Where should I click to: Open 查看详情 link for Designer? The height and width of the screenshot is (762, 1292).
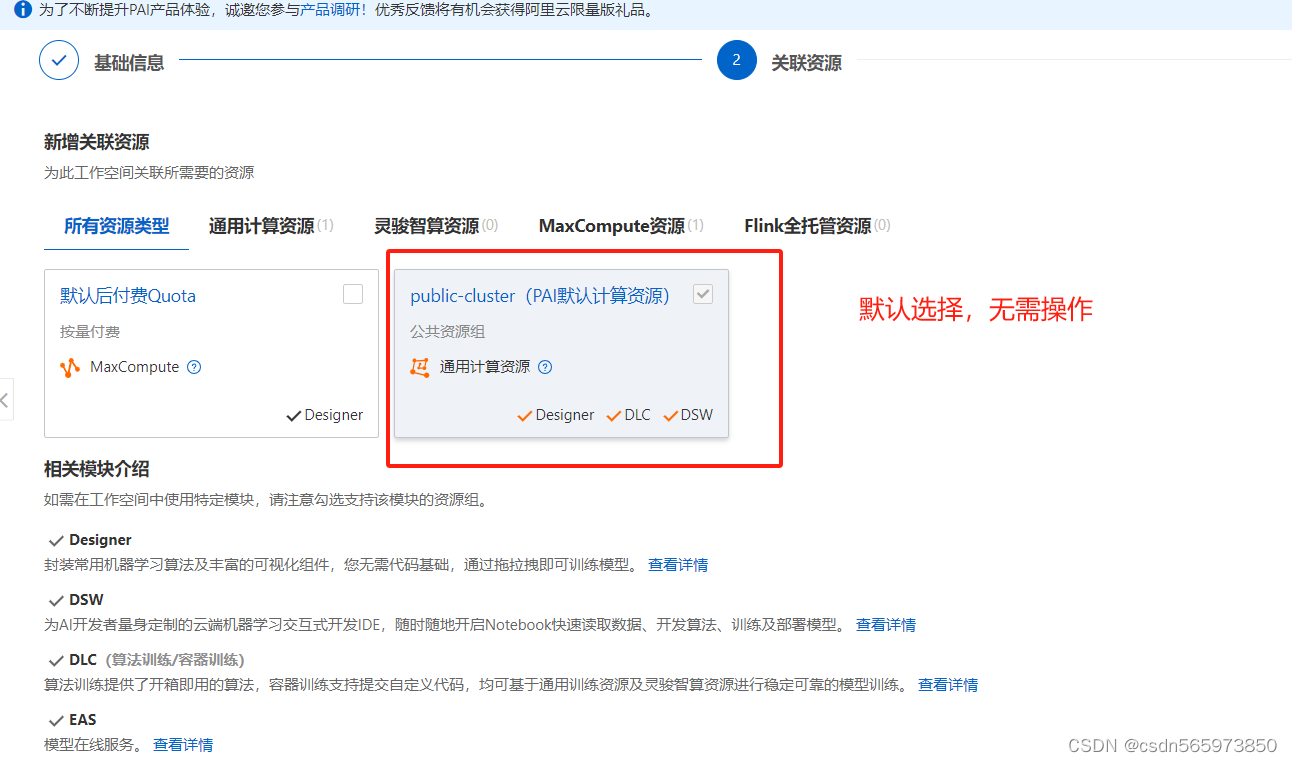[678, 565]
